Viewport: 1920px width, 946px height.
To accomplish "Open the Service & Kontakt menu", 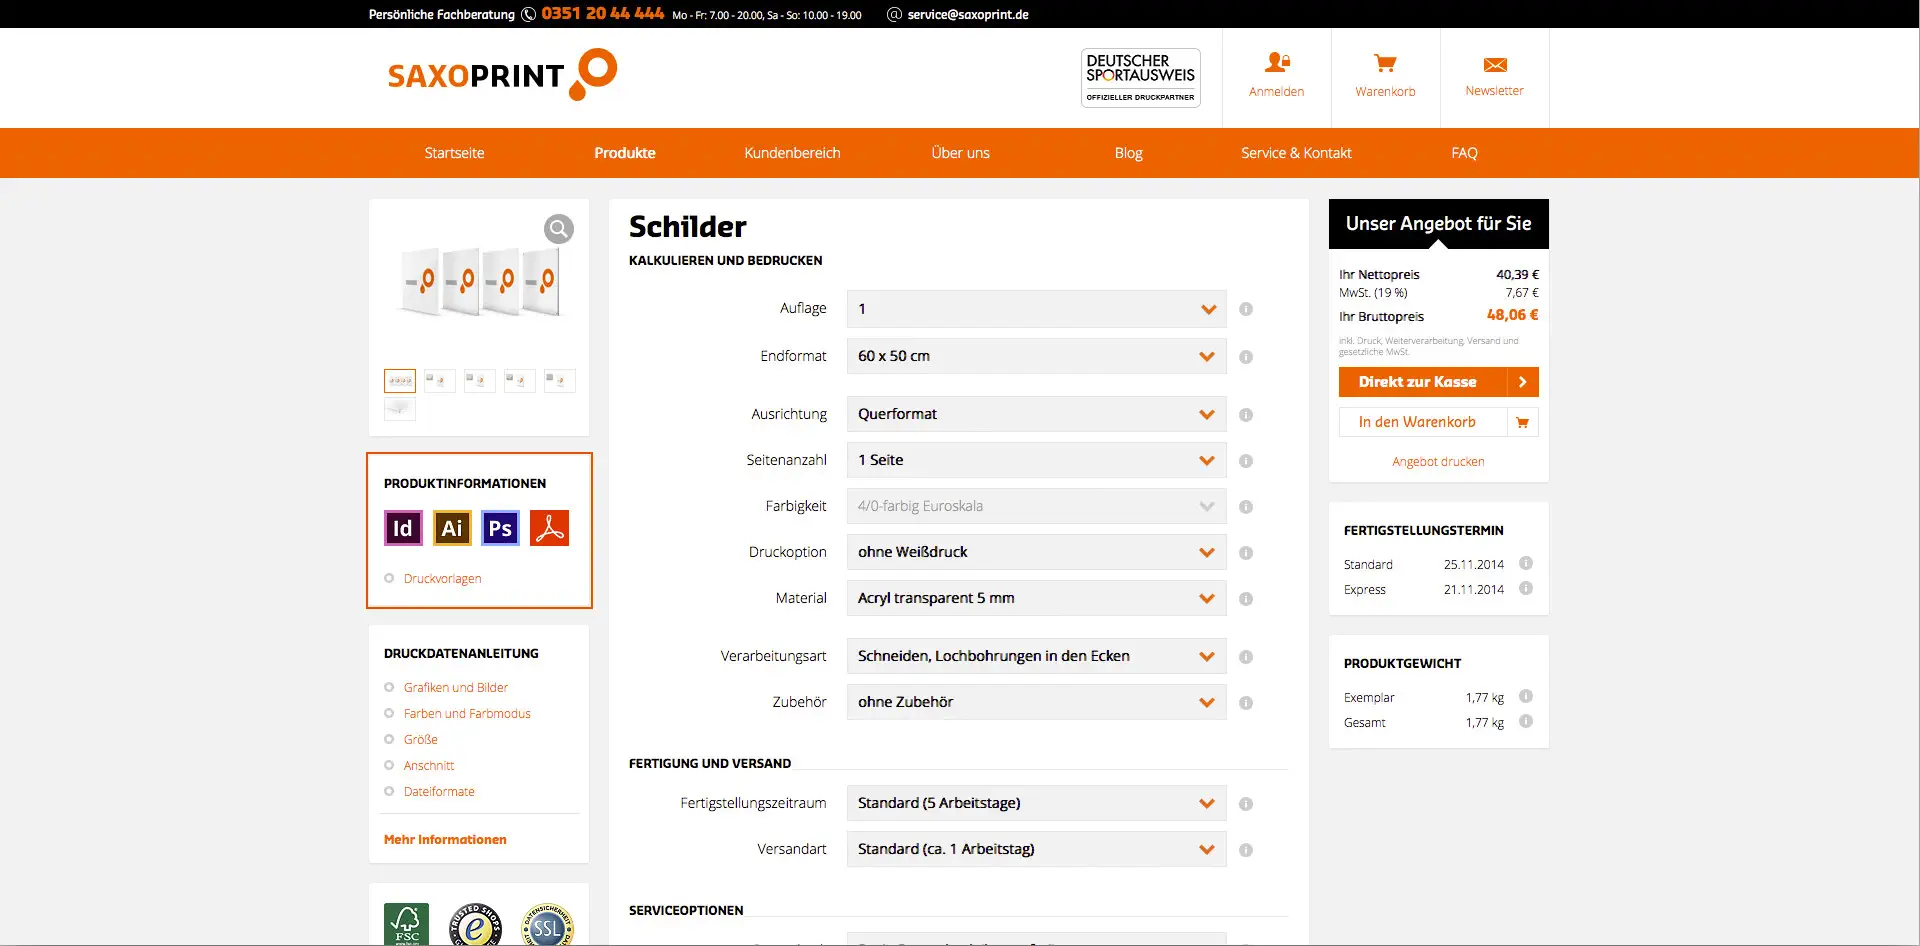I will [1296, 153].
